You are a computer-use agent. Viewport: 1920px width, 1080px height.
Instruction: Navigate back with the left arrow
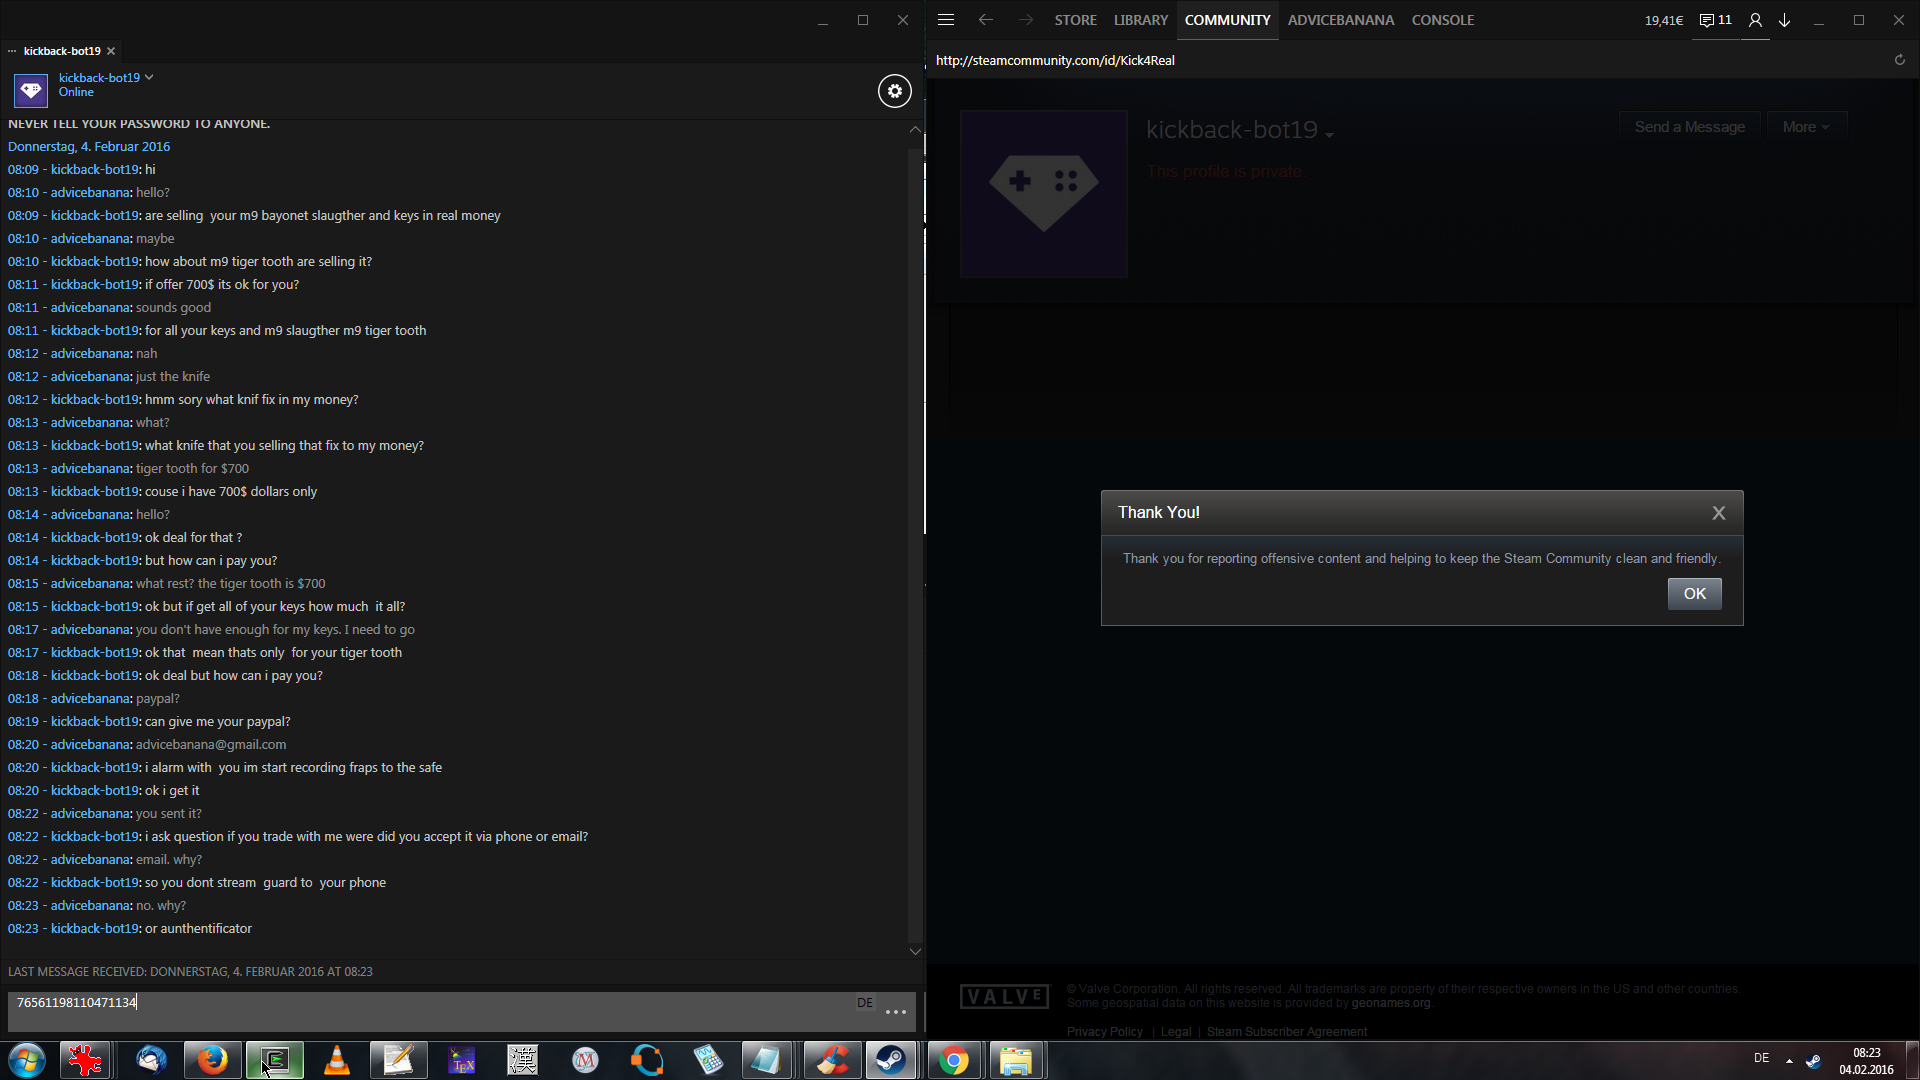coord(986,20)
